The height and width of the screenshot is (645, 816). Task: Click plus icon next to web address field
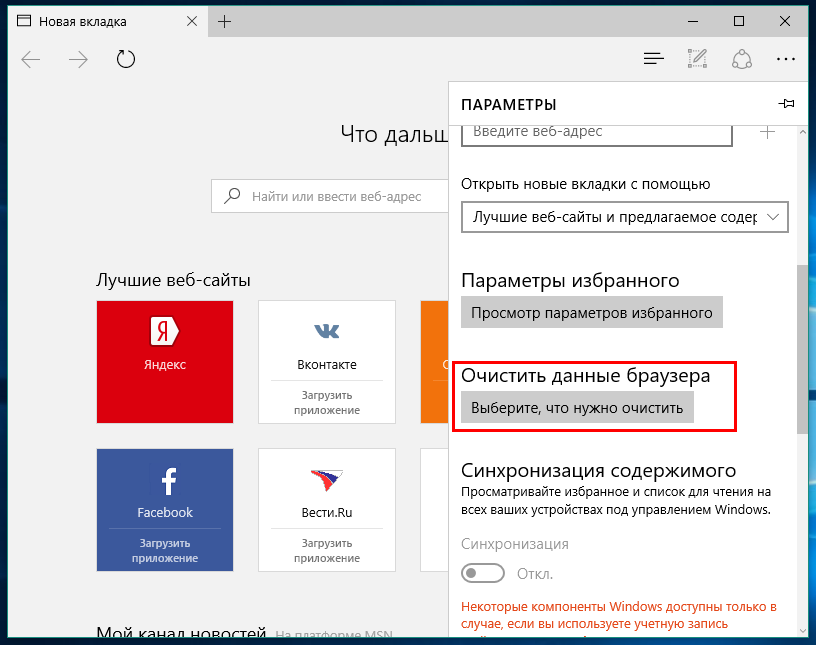[x=768, y=132]
